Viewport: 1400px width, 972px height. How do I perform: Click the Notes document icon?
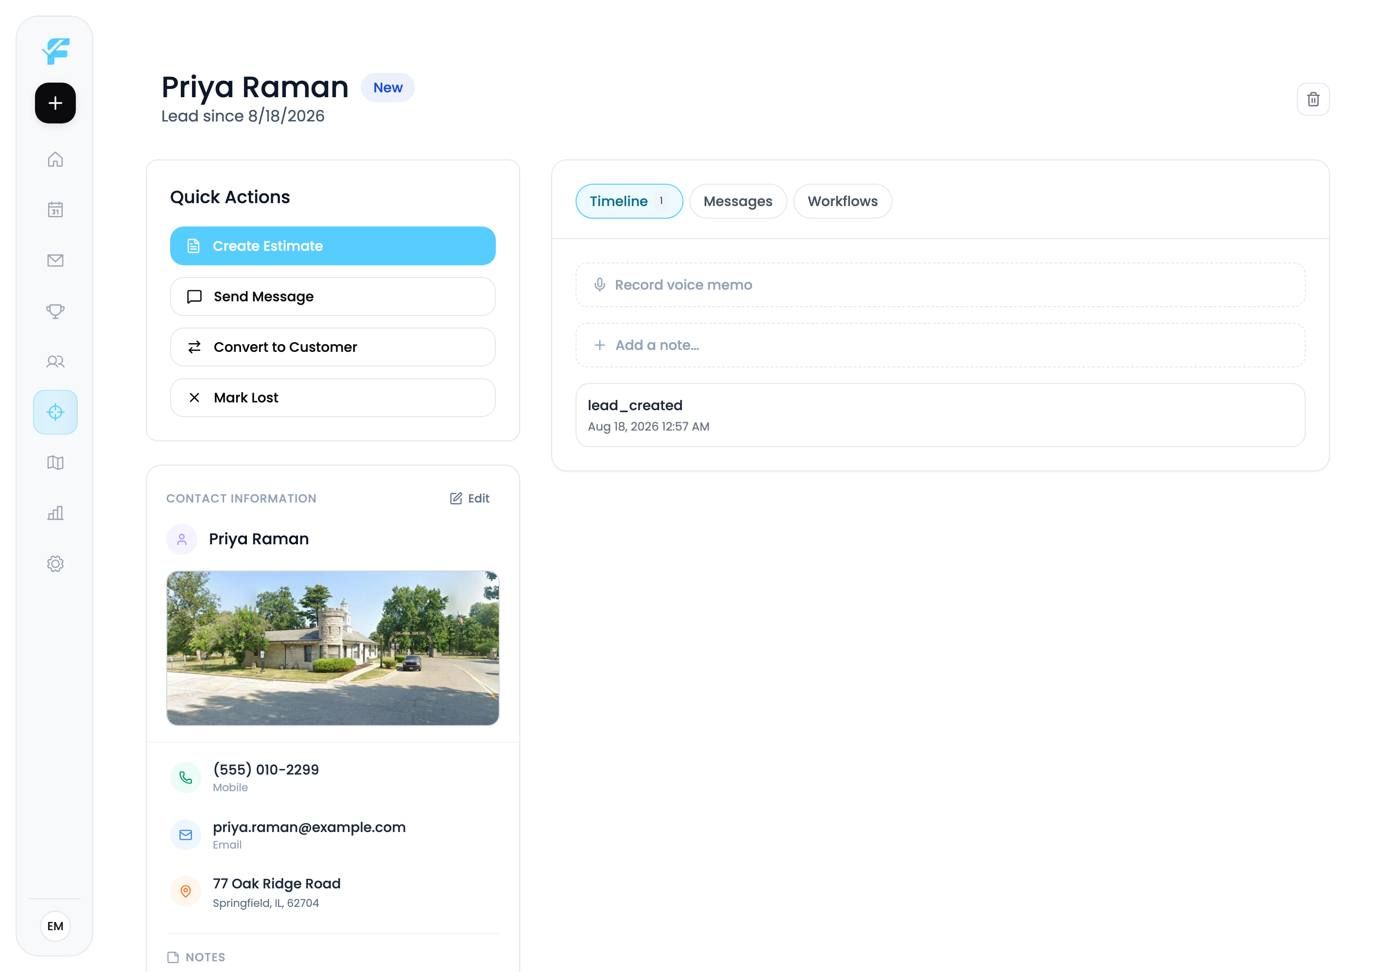pos(173,957)
